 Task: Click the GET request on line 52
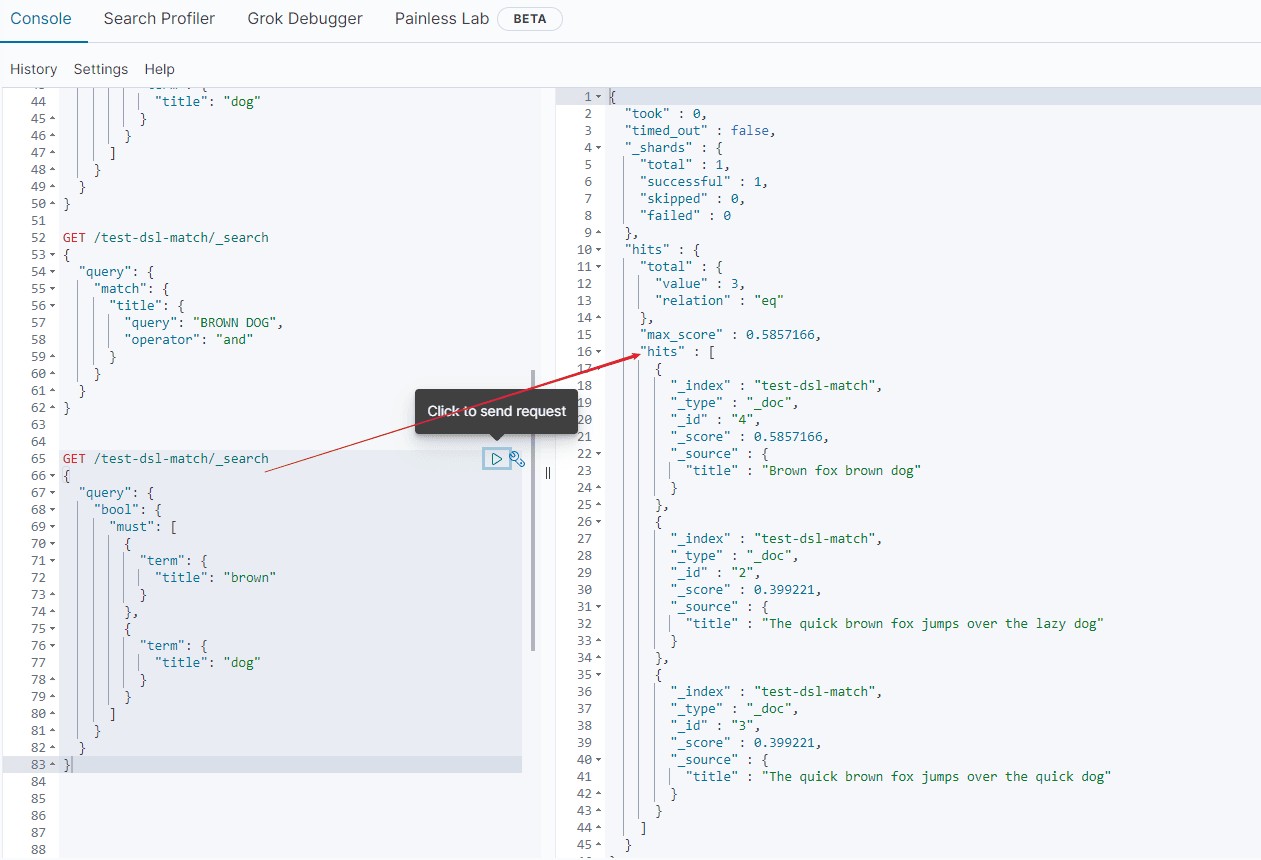165,238
